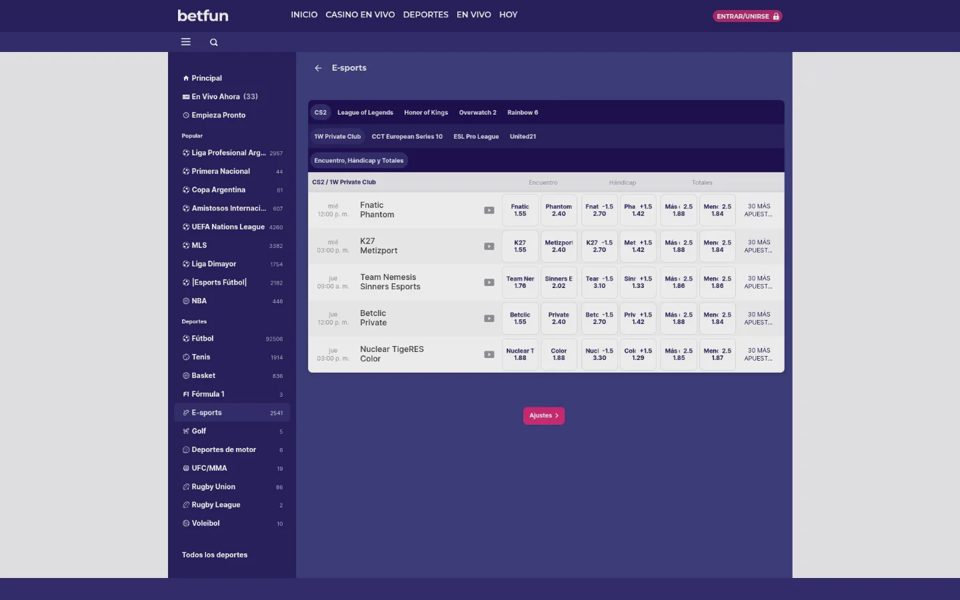Click the ball icon beside Copa Argentina
The image size is (960, 600).
coord(186,190)
